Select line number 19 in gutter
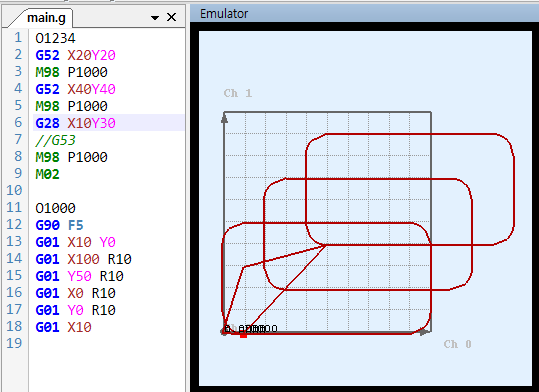Image resolution: width=539 pixels, height=392 pixels. click(14, 343)
